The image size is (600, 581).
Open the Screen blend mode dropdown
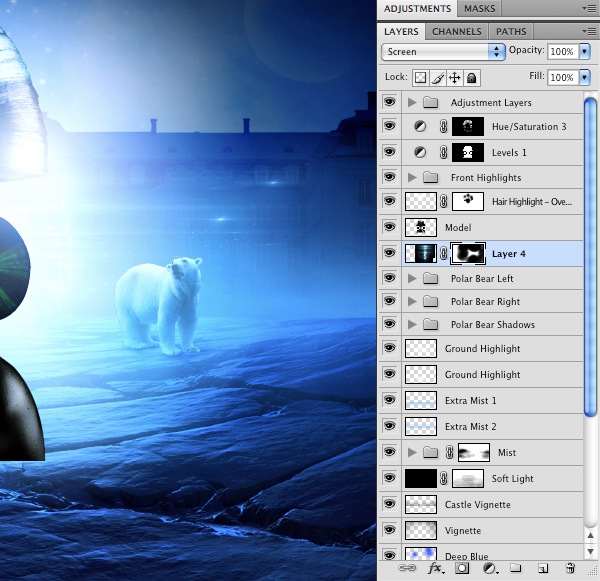tap(443, 51)
